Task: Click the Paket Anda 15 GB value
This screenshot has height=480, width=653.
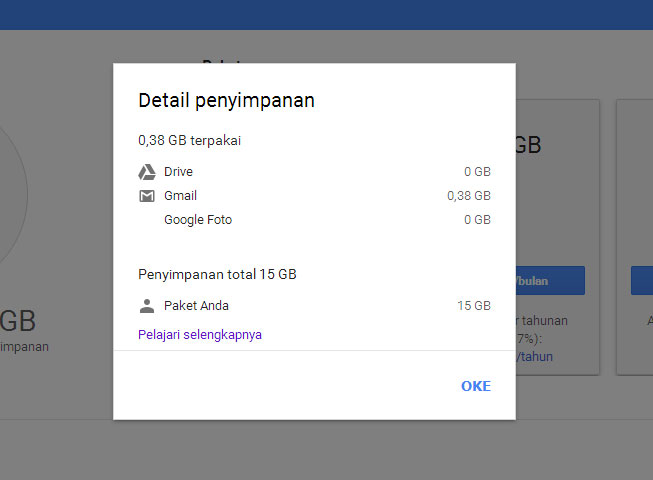Action: click(x=474, y=306)
